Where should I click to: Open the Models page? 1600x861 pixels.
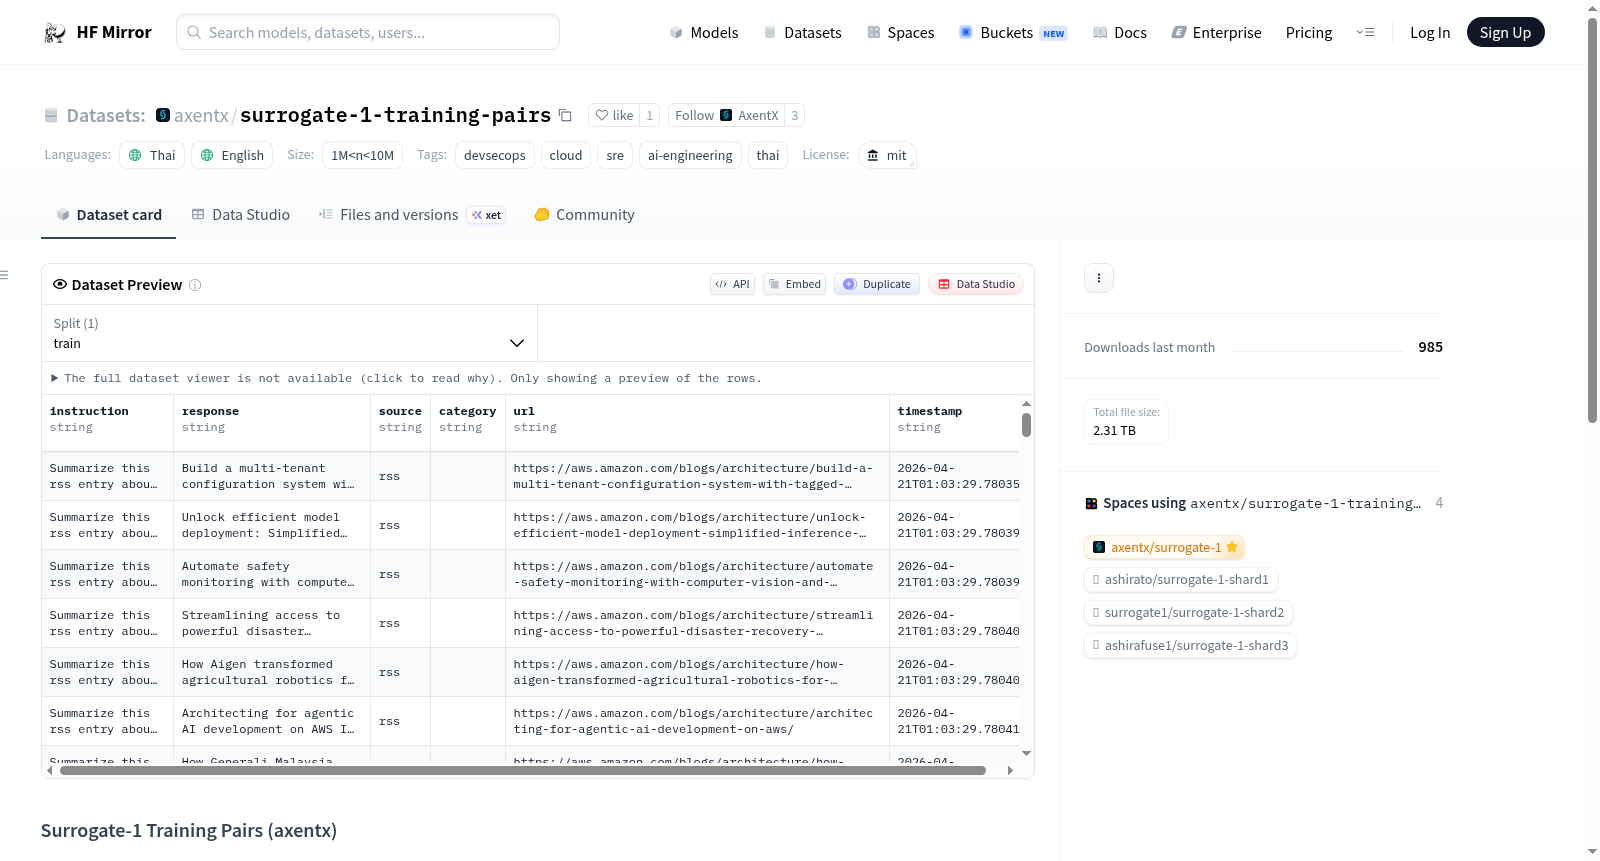click(704, 33)
